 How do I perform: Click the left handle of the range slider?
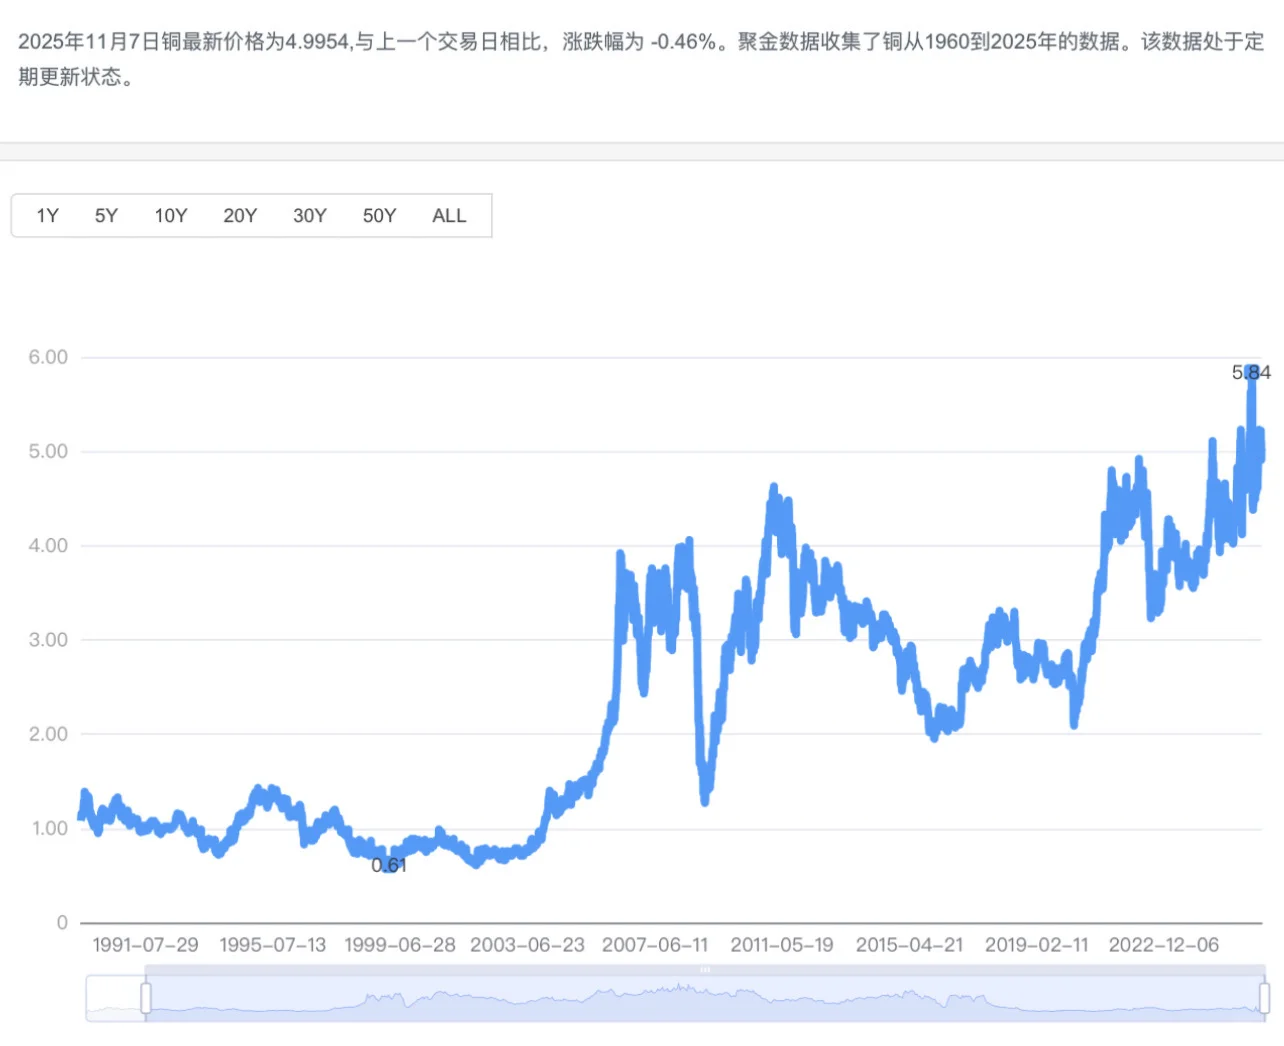(x=144, y=996)
